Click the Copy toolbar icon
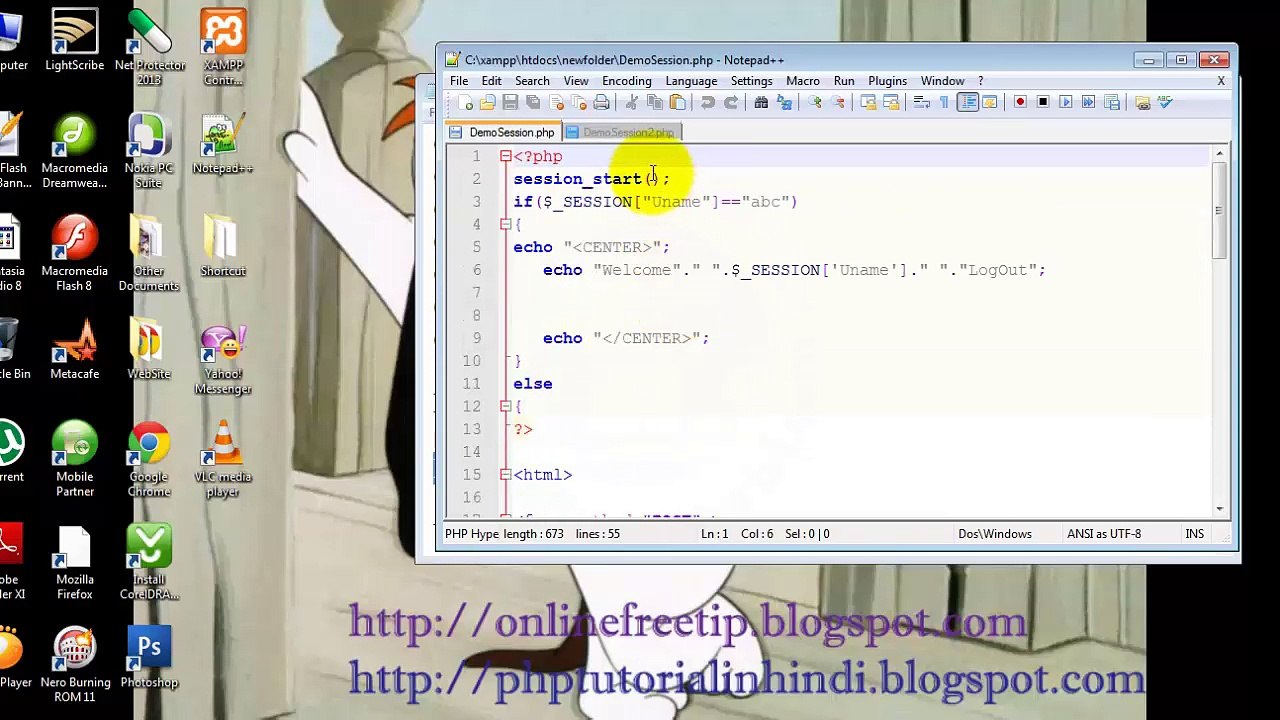This screenshot has width=1280, height=720. (x=655, y=102)
